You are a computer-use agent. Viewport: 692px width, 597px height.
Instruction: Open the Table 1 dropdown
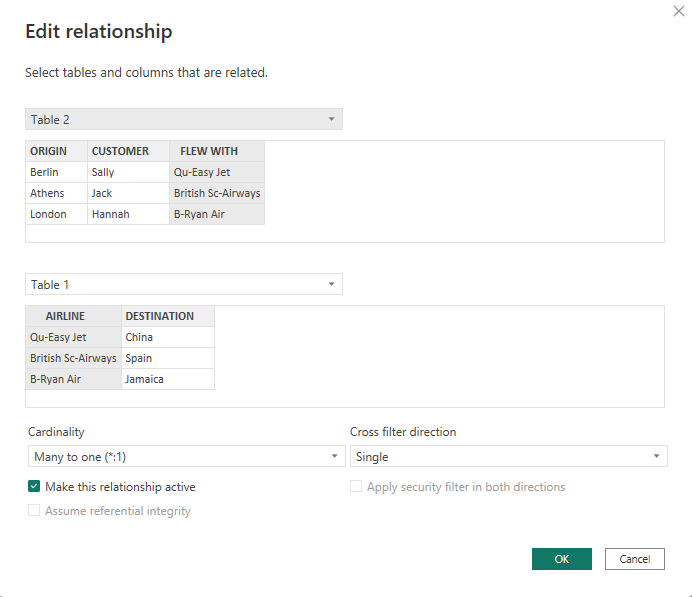point(183,285)
